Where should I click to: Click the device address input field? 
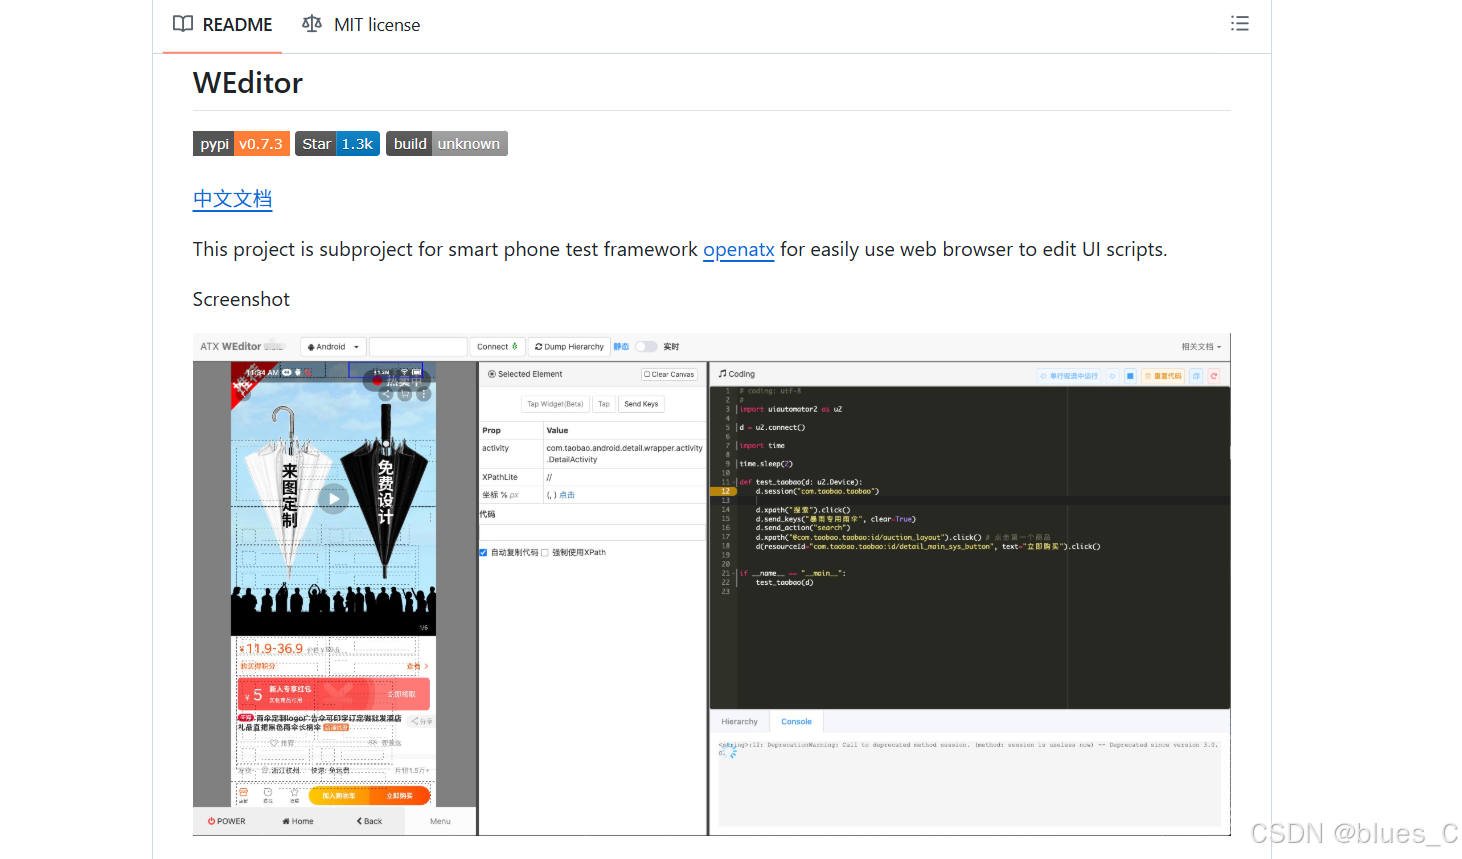click(x=418, y=347)
